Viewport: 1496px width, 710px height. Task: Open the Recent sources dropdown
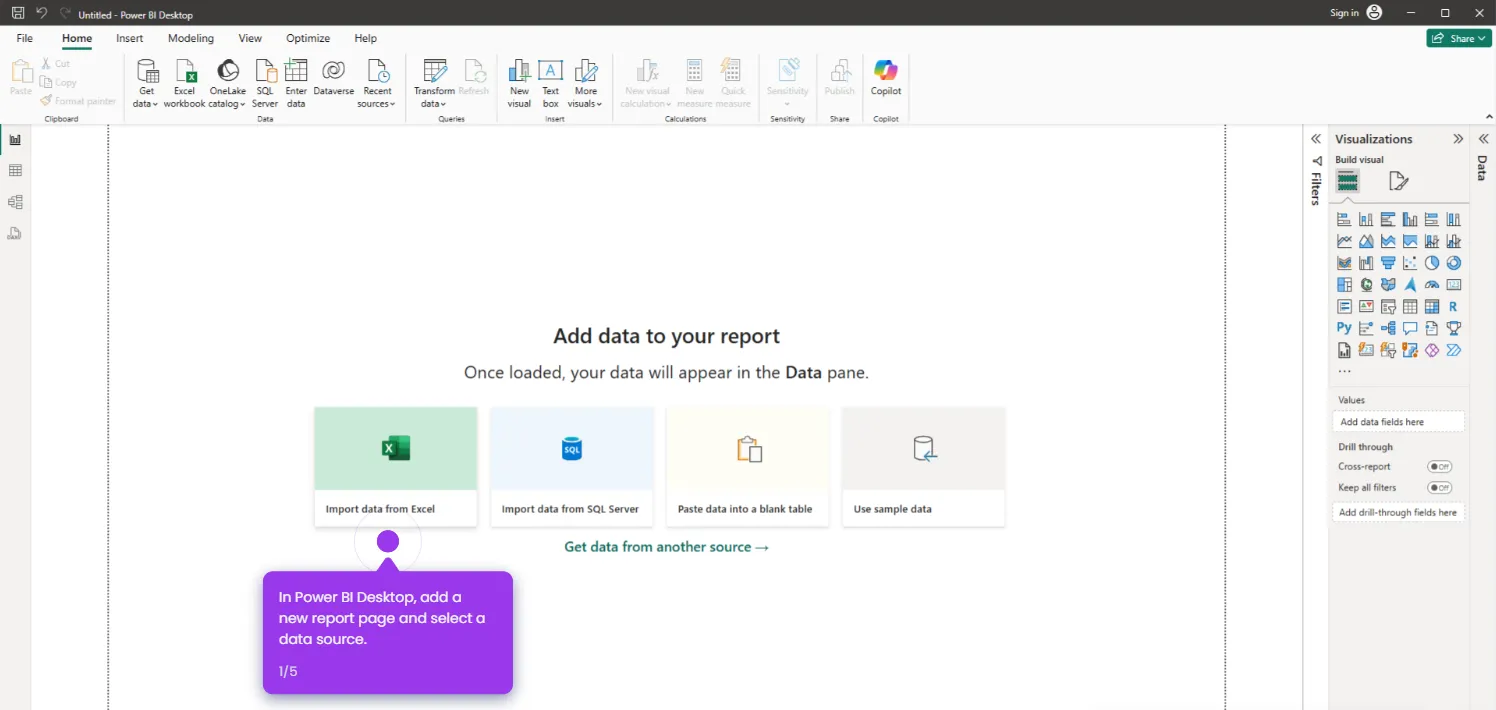377,83
